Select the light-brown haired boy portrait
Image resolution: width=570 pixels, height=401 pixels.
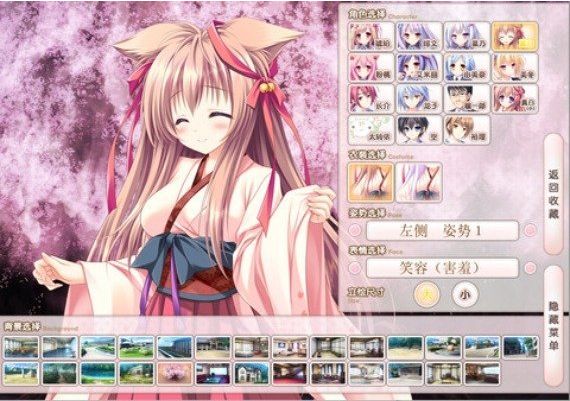click(x=467, y=130)
